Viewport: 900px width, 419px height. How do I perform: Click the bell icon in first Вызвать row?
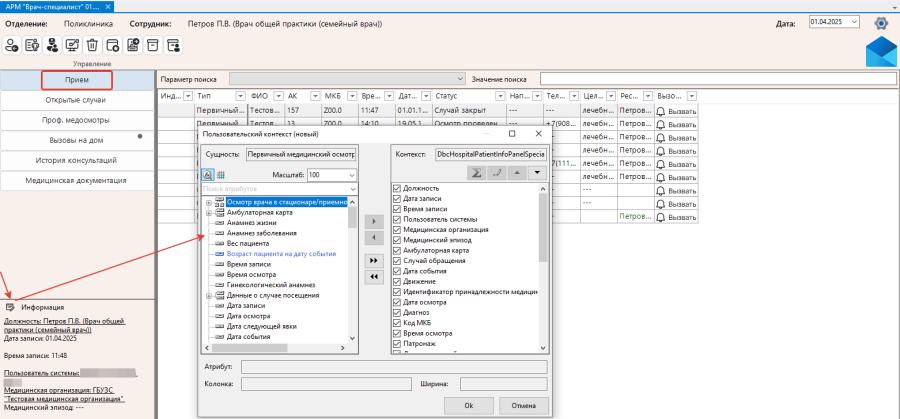pos(661,111)
